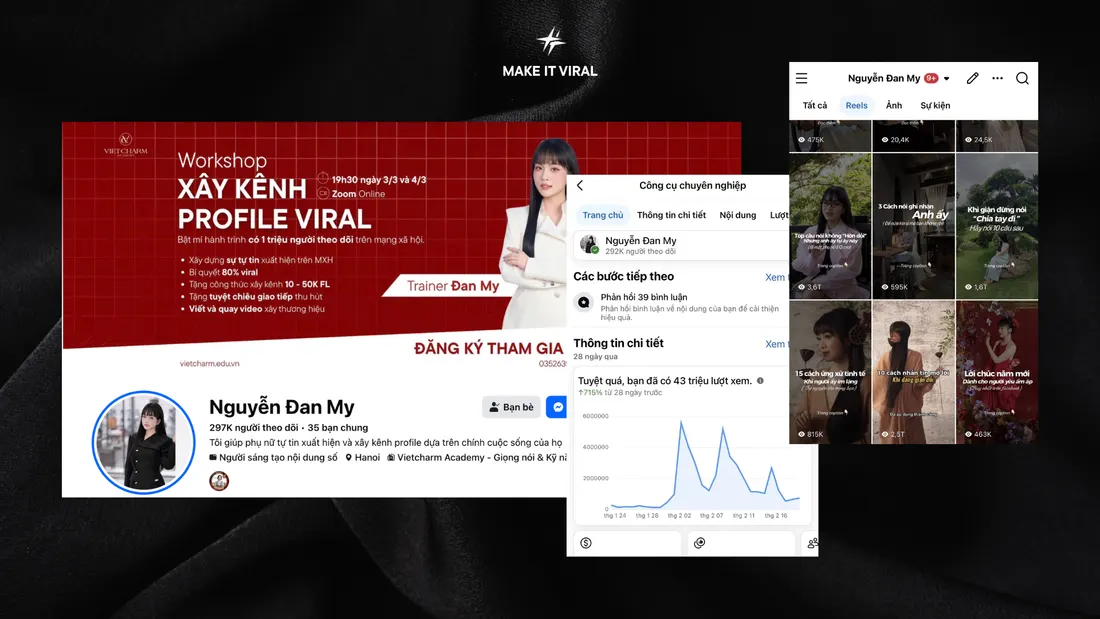Open the partial reel with 475K views
Viewport: 1100px width, 619px height.
pos(830,135)
